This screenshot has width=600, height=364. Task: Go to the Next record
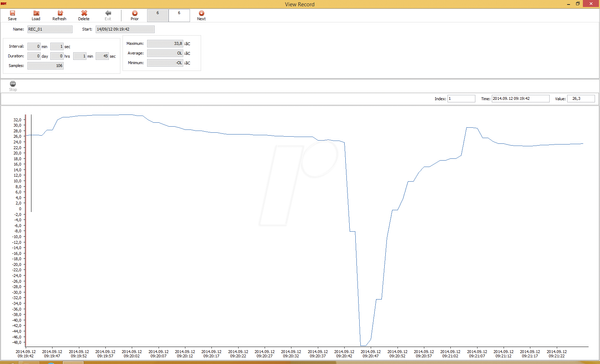201,15
